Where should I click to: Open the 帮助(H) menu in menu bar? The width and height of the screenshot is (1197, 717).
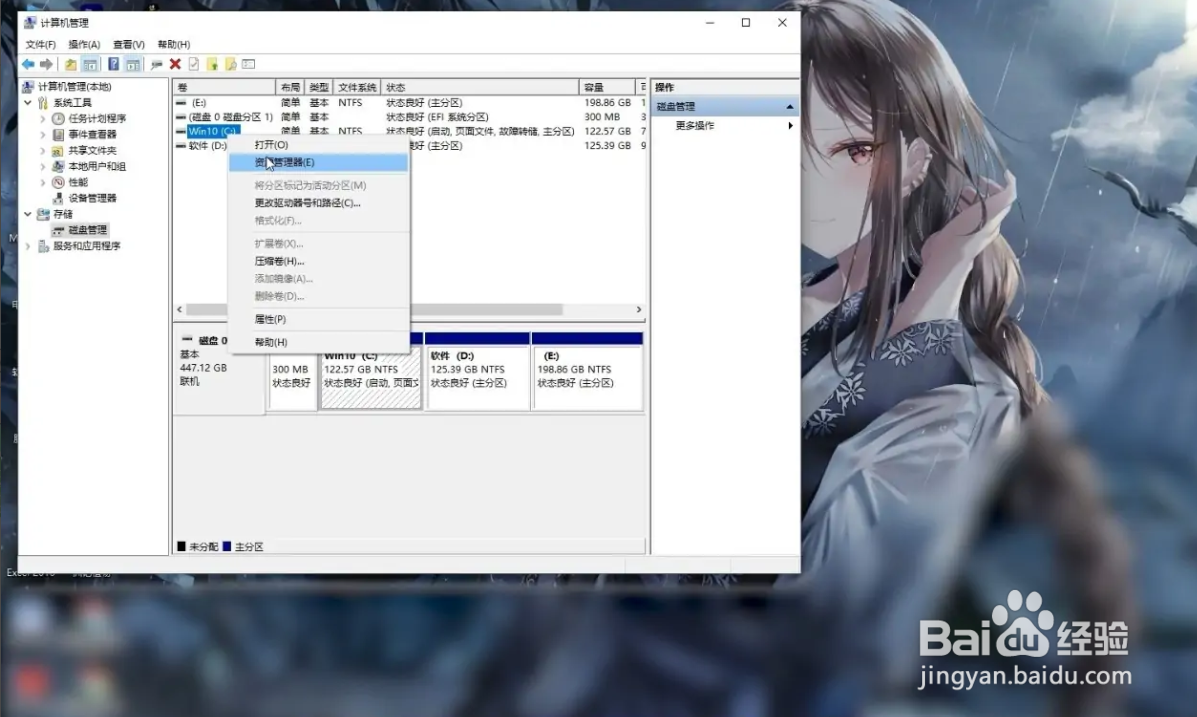pos(173,44)
